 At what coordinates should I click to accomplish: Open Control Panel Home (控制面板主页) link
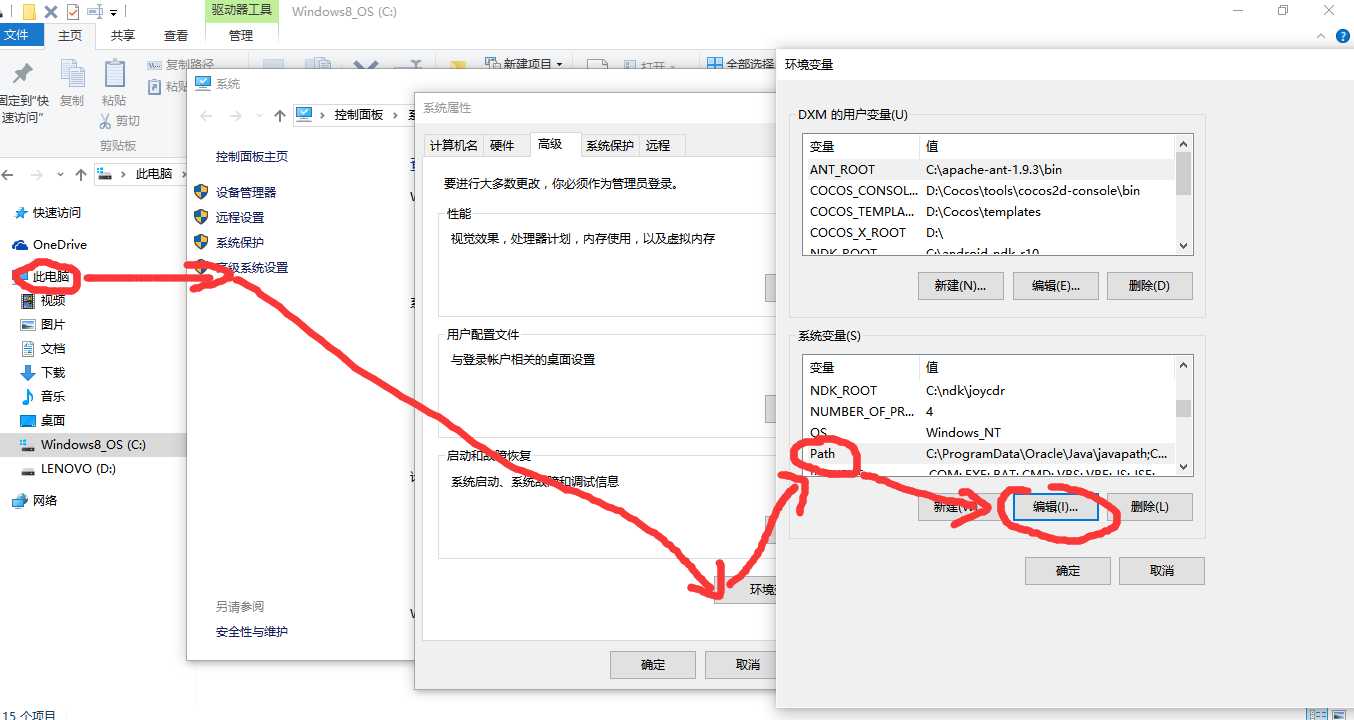pyautogui.click(x=252, y=156)
